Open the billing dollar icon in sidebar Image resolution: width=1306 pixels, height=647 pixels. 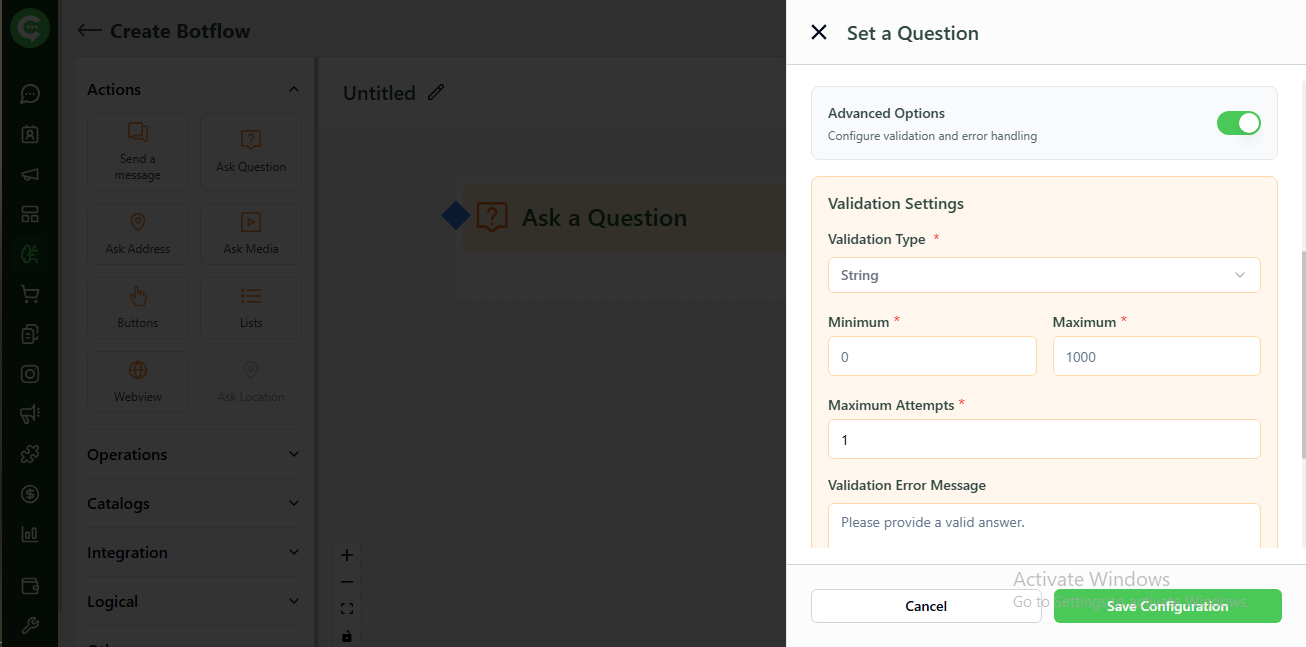[29, 494]
